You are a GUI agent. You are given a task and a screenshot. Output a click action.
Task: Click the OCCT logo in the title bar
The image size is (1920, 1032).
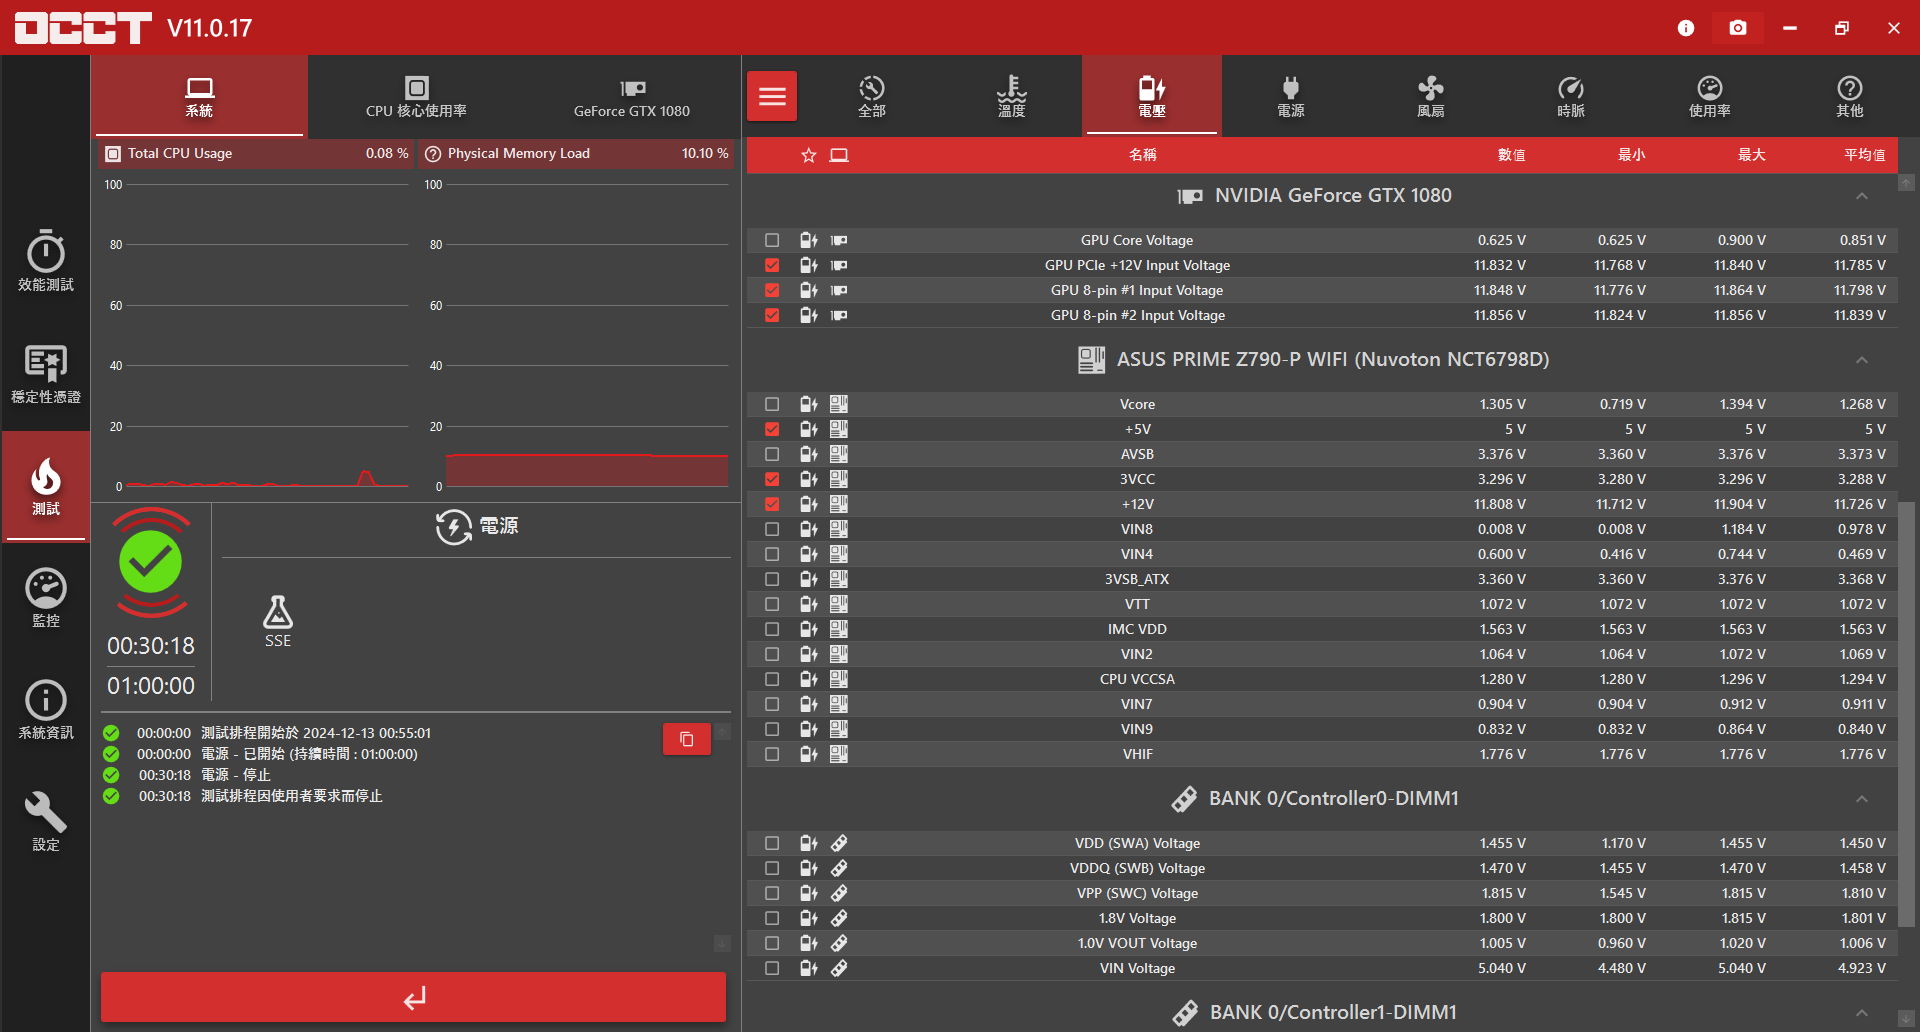[x=83, y=28]
